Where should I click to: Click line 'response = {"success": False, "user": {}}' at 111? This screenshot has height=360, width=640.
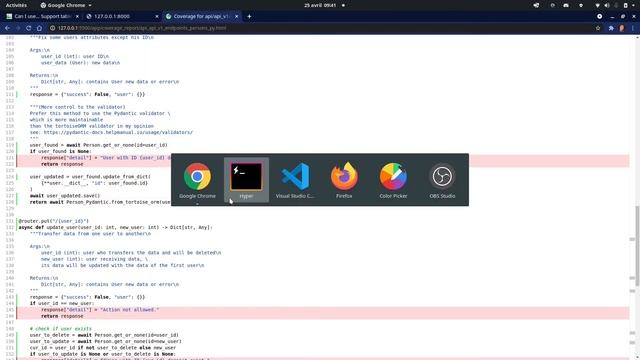pos(87,94)
